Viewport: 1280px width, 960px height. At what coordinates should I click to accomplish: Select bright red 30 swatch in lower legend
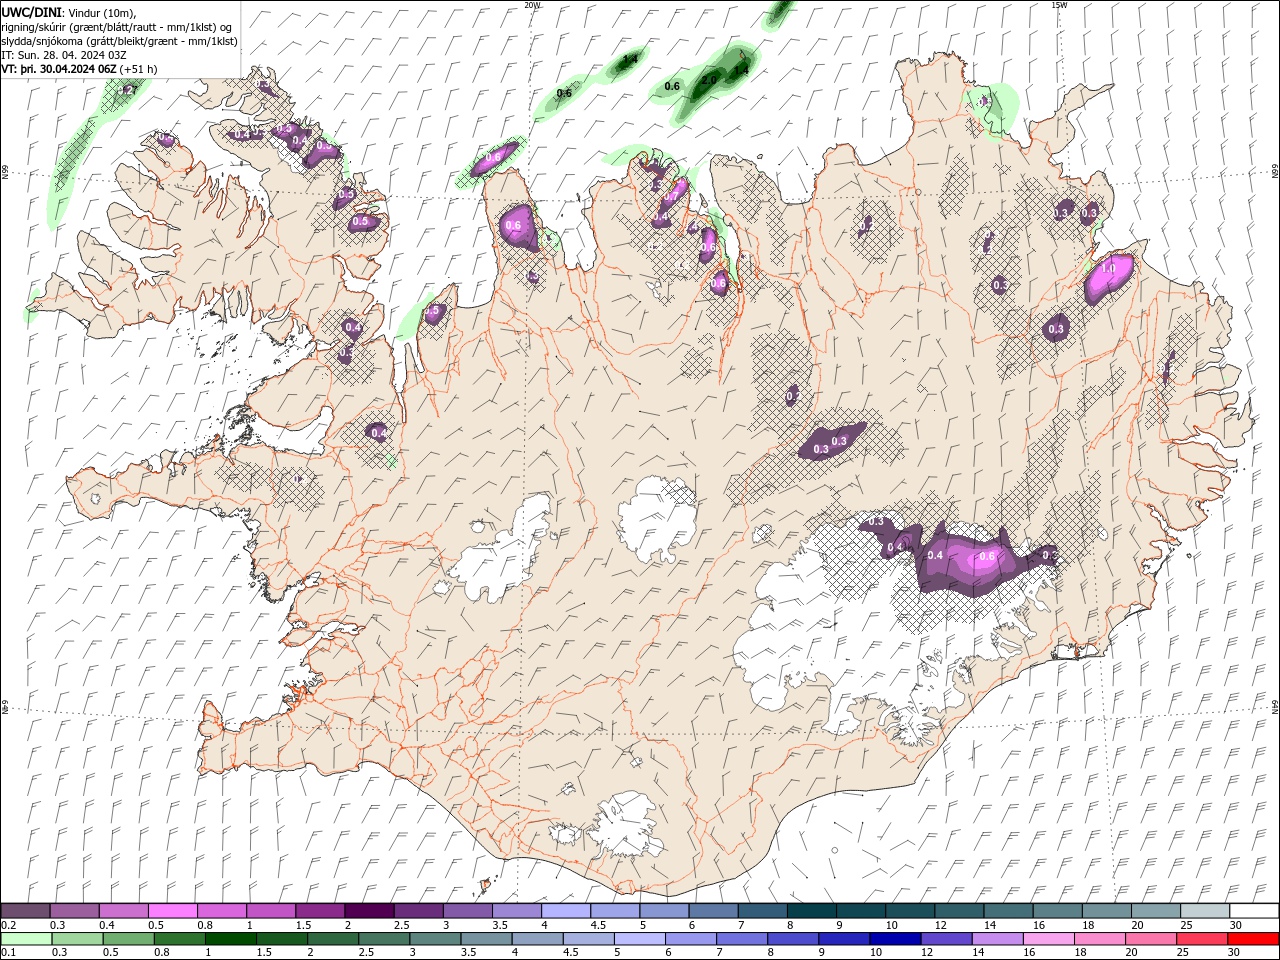(x=1253, y=939)
